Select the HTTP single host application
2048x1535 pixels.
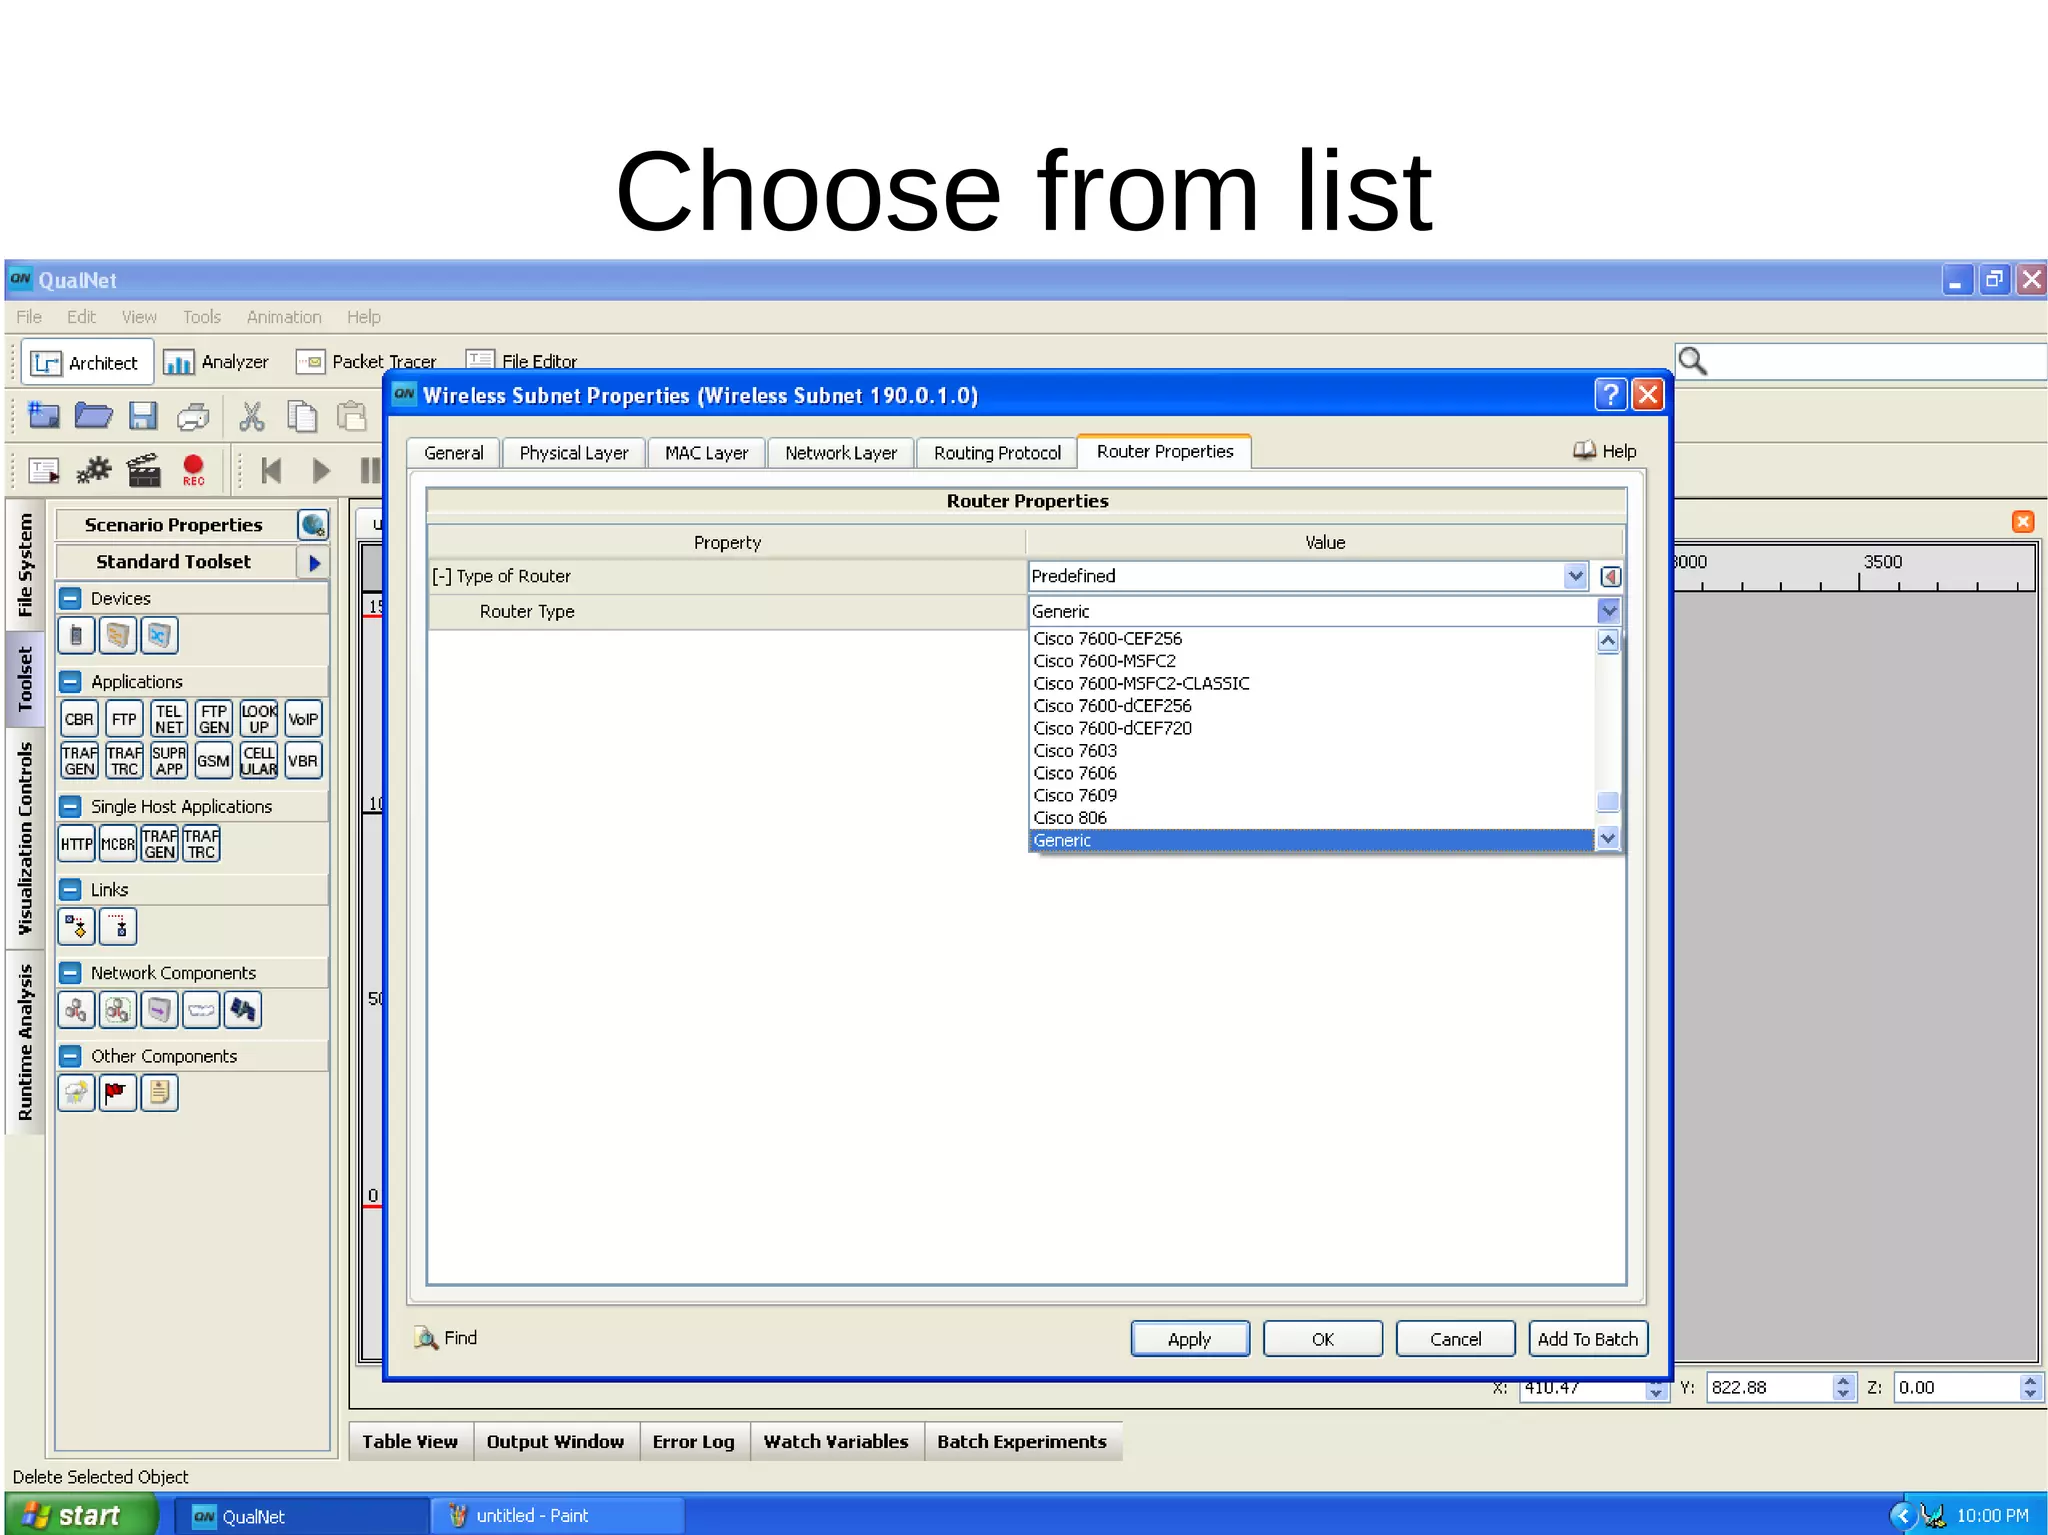76,844
